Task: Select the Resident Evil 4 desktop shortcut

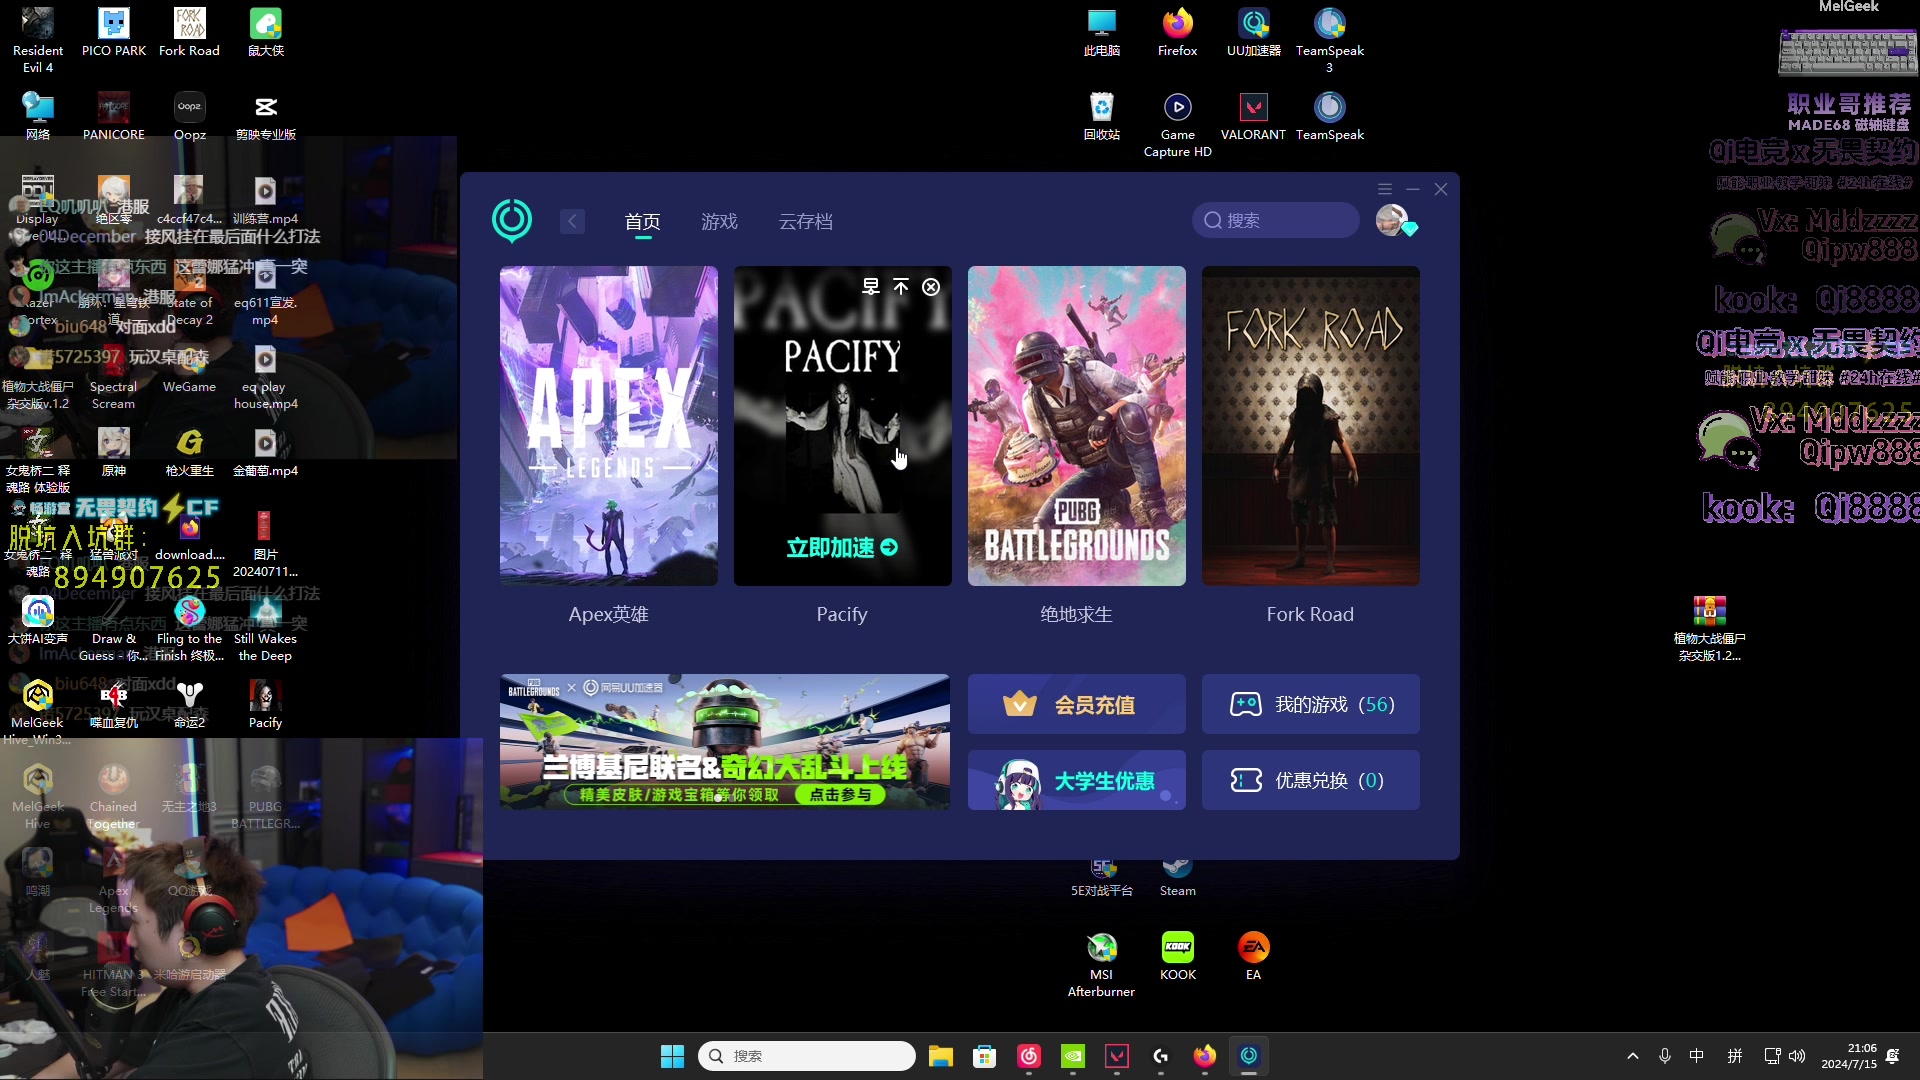Action: (38, 41)
